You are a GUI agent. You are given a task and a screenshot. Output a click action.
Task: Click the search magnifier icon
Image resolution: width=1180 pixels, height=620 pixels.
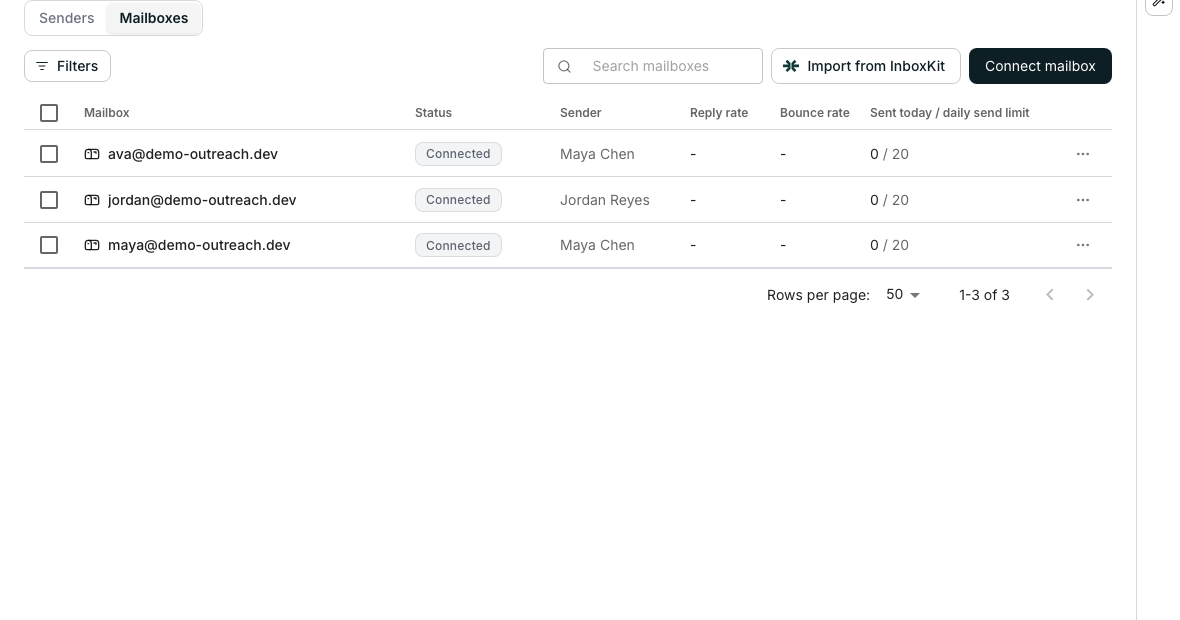point(564,66)
